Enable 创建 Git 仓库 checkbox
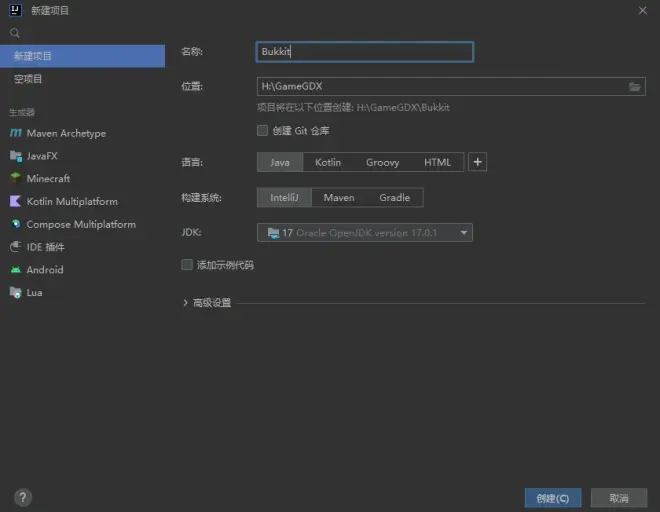This screenshot has height=512, width=660. pos(262,131)
